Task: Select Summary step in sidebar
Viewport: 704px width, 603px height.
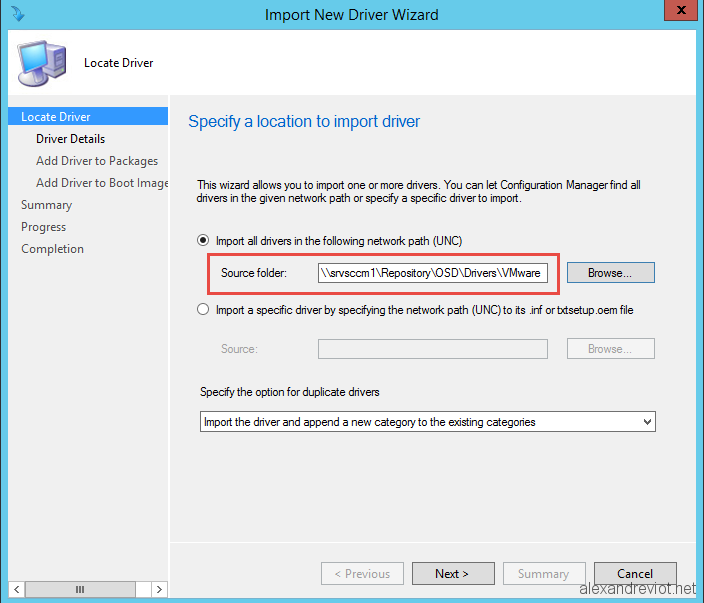Action: coord(46,205)
